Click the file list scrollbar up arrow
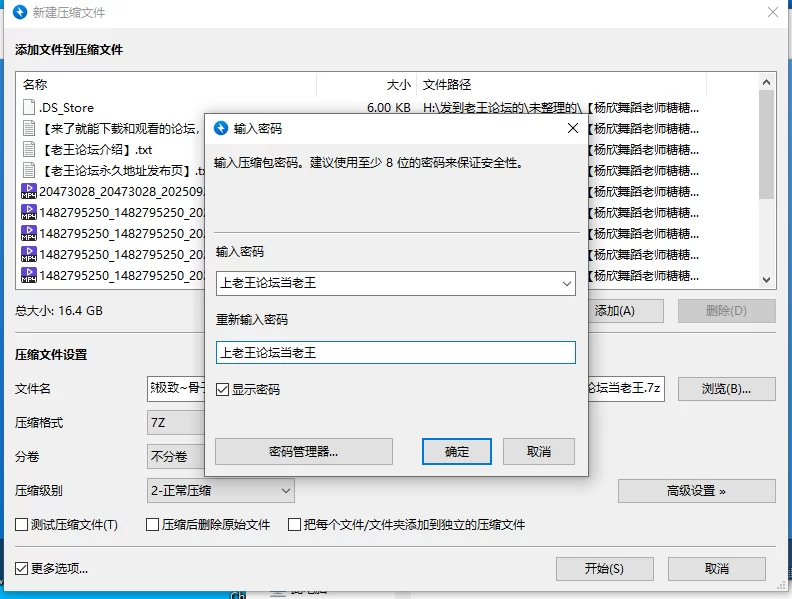 766,82
